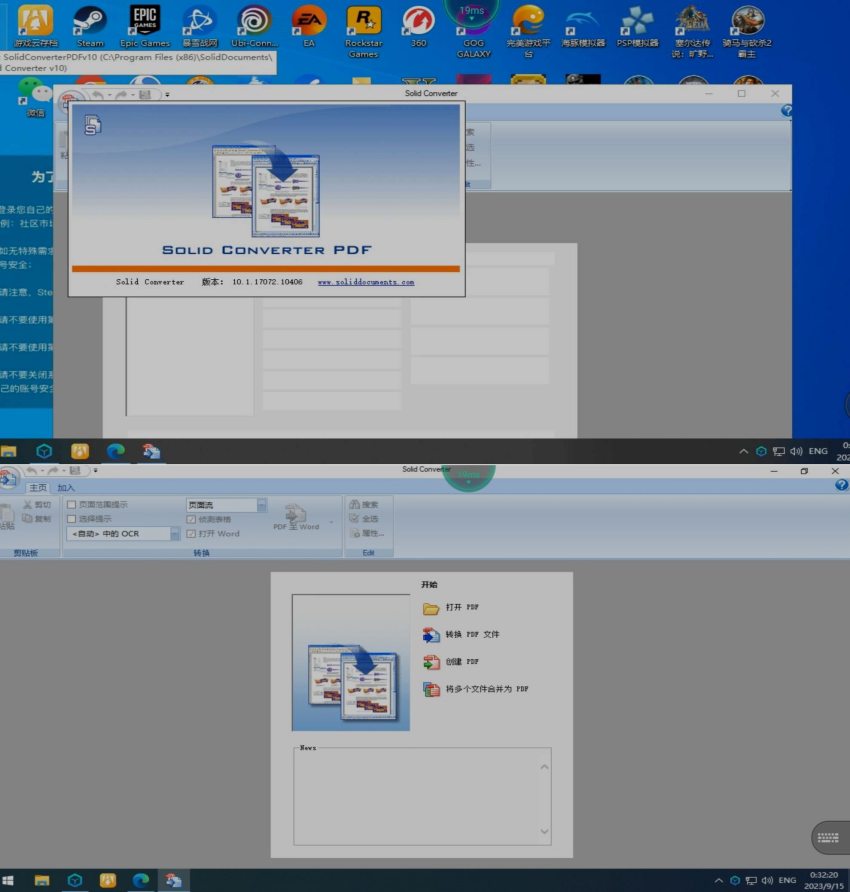Select the PSP模拟器 desktop icon
850x892 pixels.
pos(637,26)
